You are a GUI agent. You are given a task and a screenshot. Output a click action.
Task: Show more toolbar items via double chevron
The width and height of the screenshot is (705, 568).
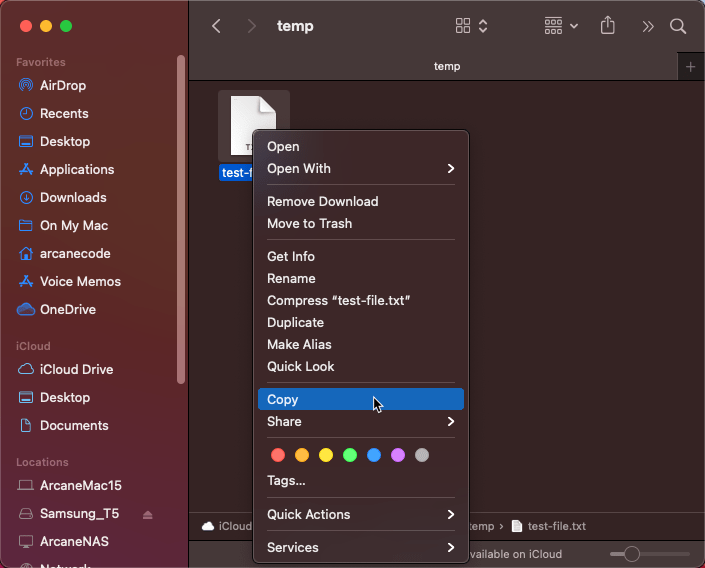coord(648,26)
